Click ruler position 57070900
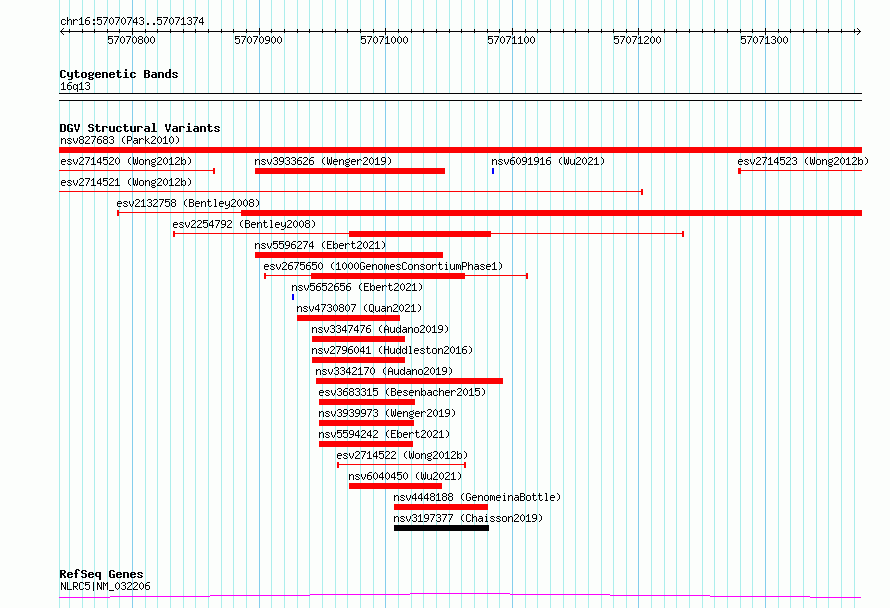Image resolution: width=890 pixels, height=608 pixels. click(258, 40)
